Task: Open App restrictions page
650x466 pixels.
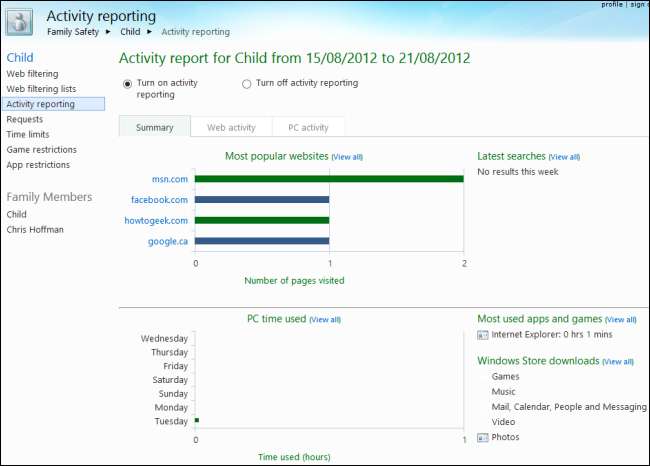Action: tap(38, 165)
